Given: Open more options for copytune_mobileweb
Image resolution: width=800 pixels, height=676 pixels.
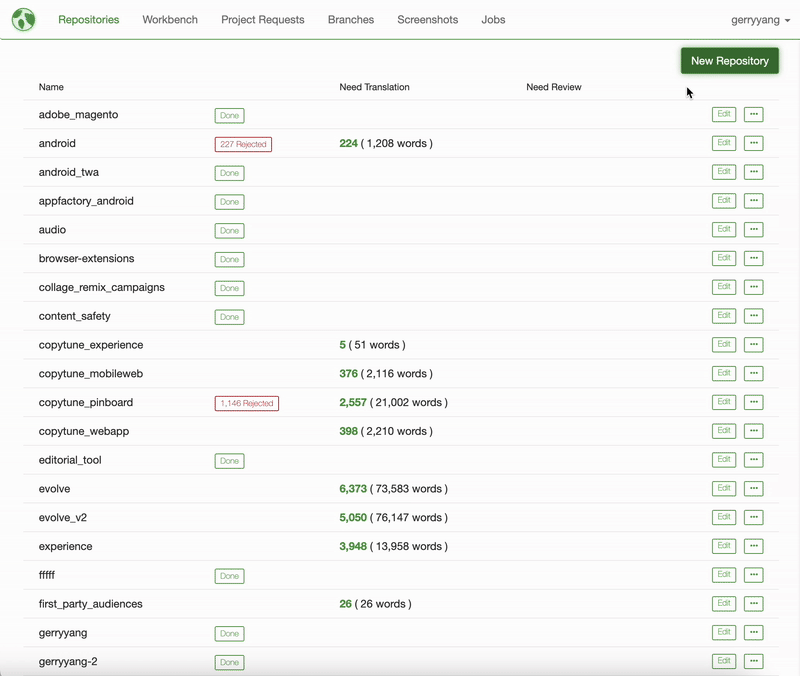Looking at the screenshot, I should [x=754, y=373].
